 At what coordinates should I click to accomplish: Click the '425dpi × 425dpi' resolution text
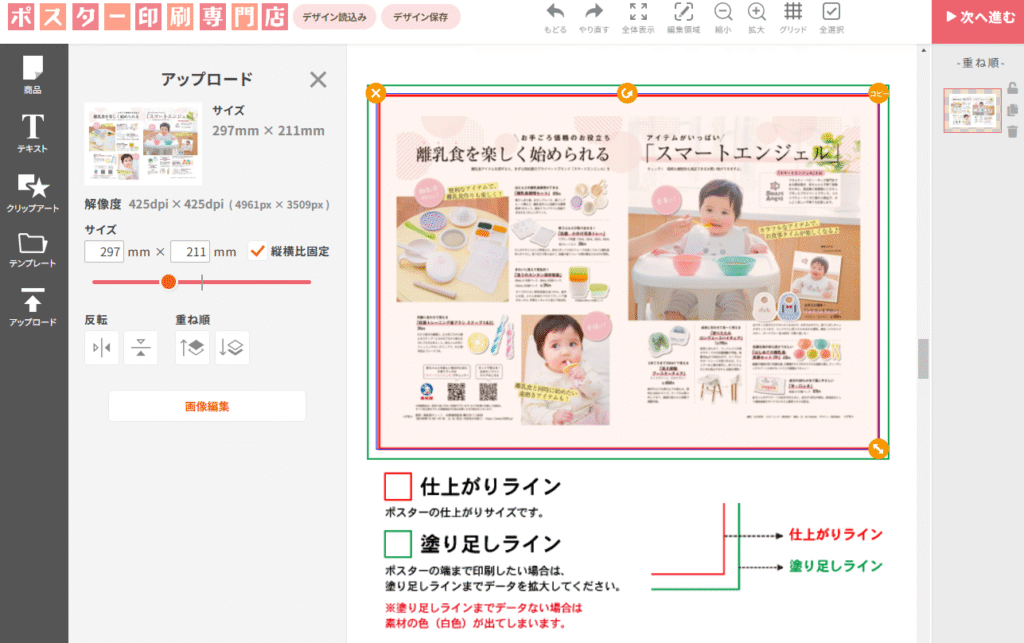[x=176, y=204]
